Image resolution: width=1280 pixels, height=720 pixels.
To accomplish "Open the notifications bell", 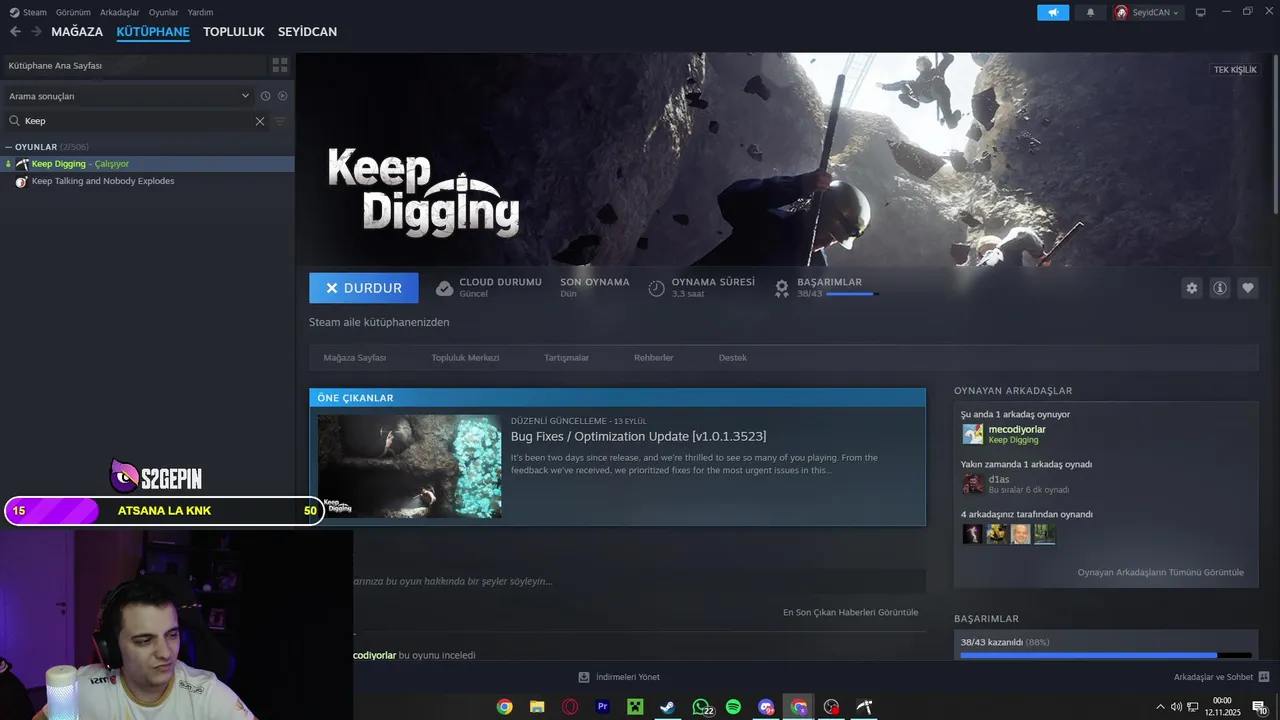I will pyautogui.click(x=1090, y=12).
